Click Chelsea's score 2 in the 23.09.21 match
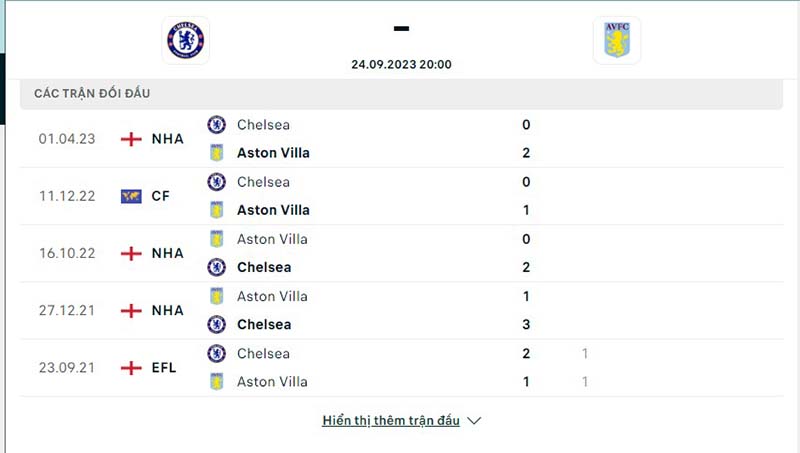 pyautogui.click(x=526, y=353)
